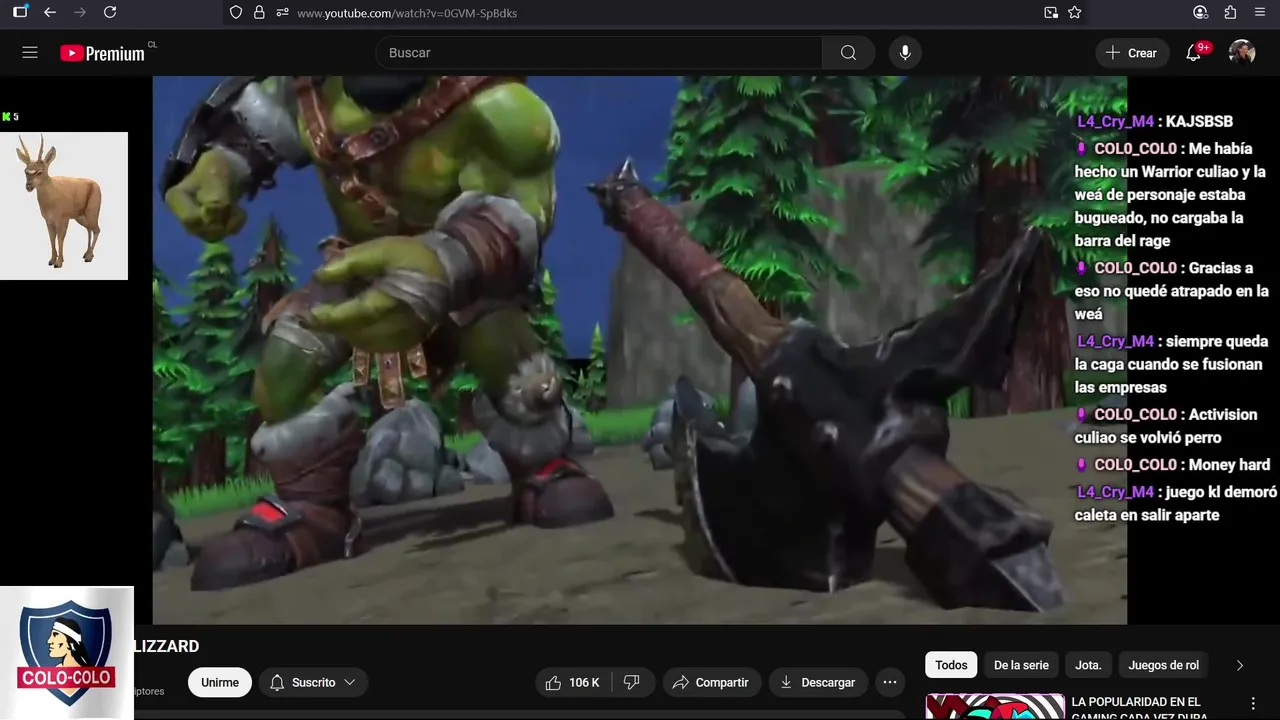The image size is (1280, 720).
Task: Show site security padlock info
Action: click(259, 12)
